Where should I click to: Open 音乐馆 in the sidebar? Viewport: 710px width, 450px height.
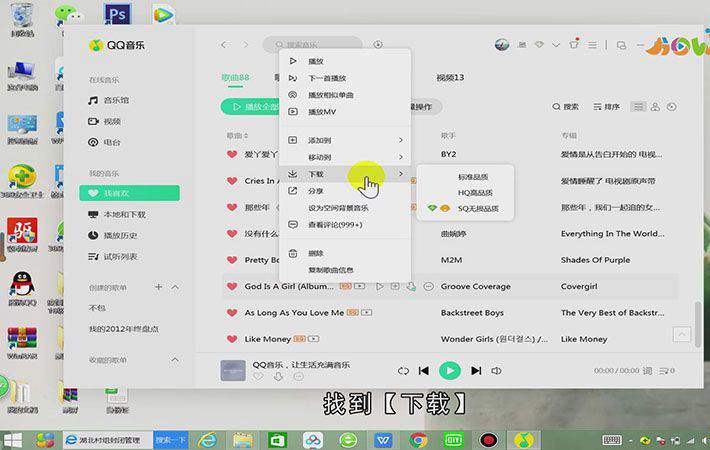tap(116, 100)
